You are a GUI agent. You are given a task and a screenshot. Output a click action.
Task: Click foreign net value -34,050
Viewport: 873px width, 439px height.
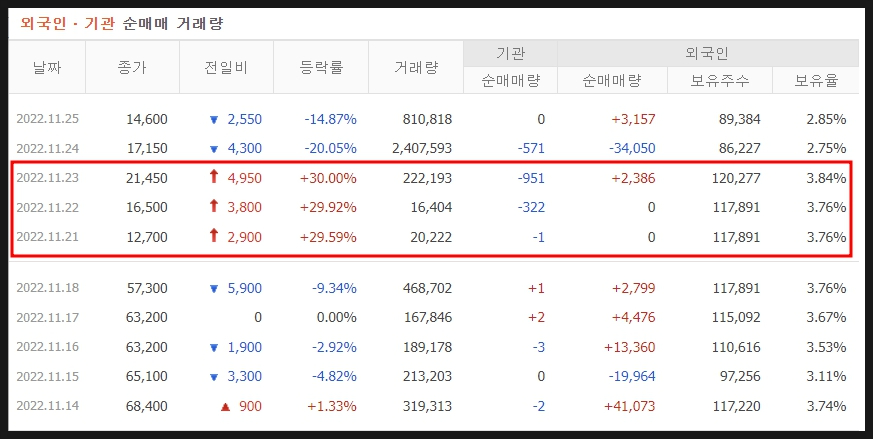tap(632, 149)
